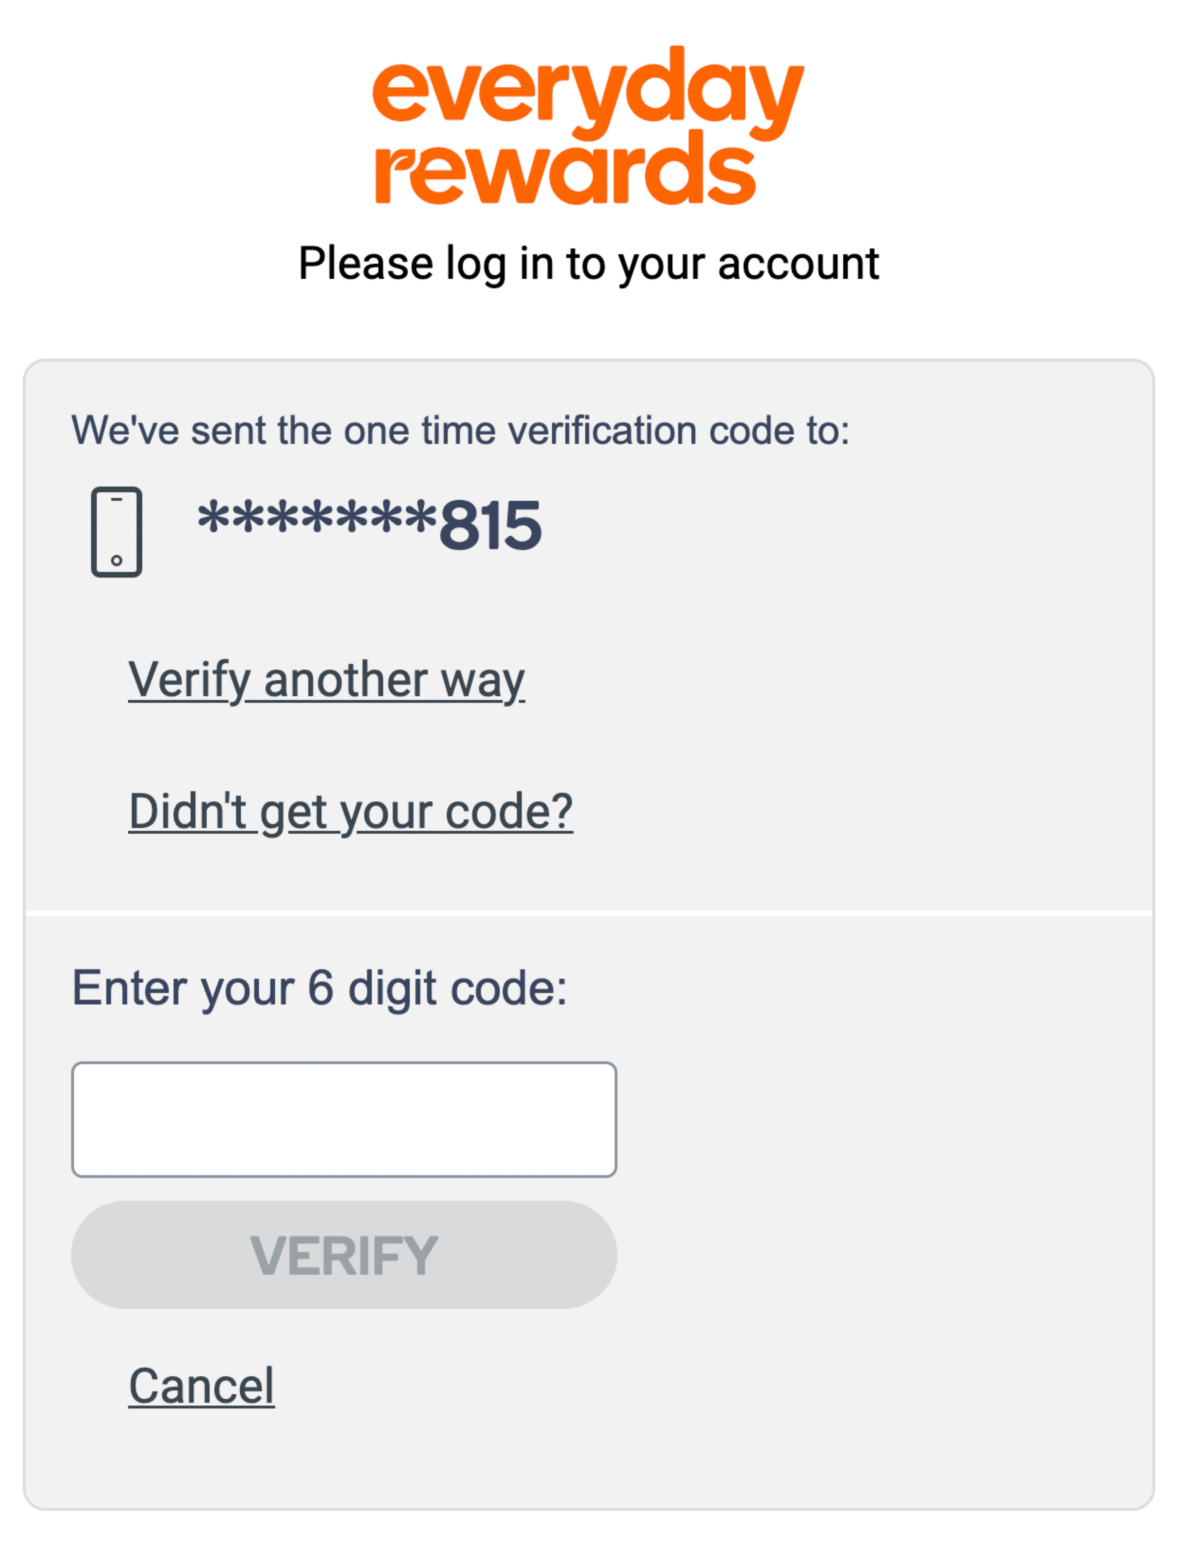This screenshot has height=1556, width=1178.
Task: Click the greyed-out VERIFY button
Action: (344, 1255)
